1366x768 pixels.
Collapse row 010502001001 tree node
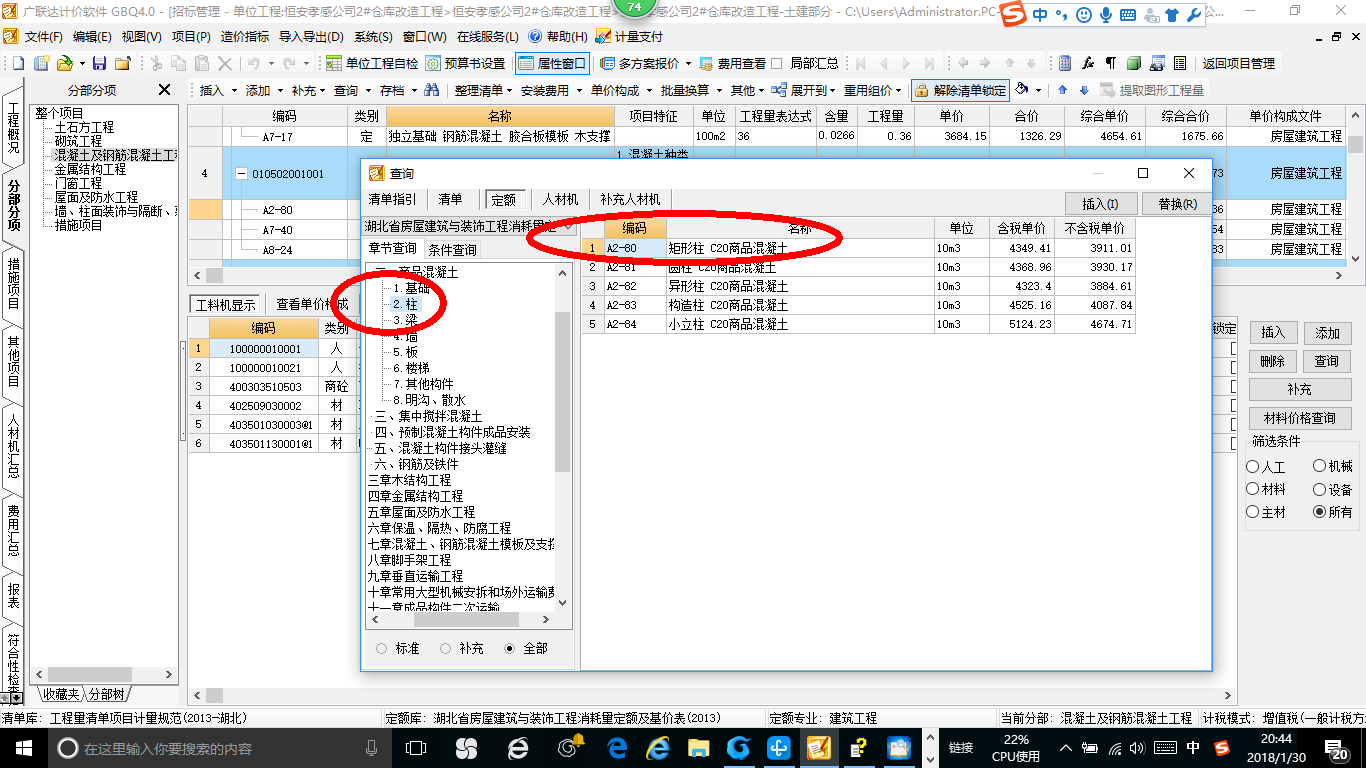pos(240,174)
